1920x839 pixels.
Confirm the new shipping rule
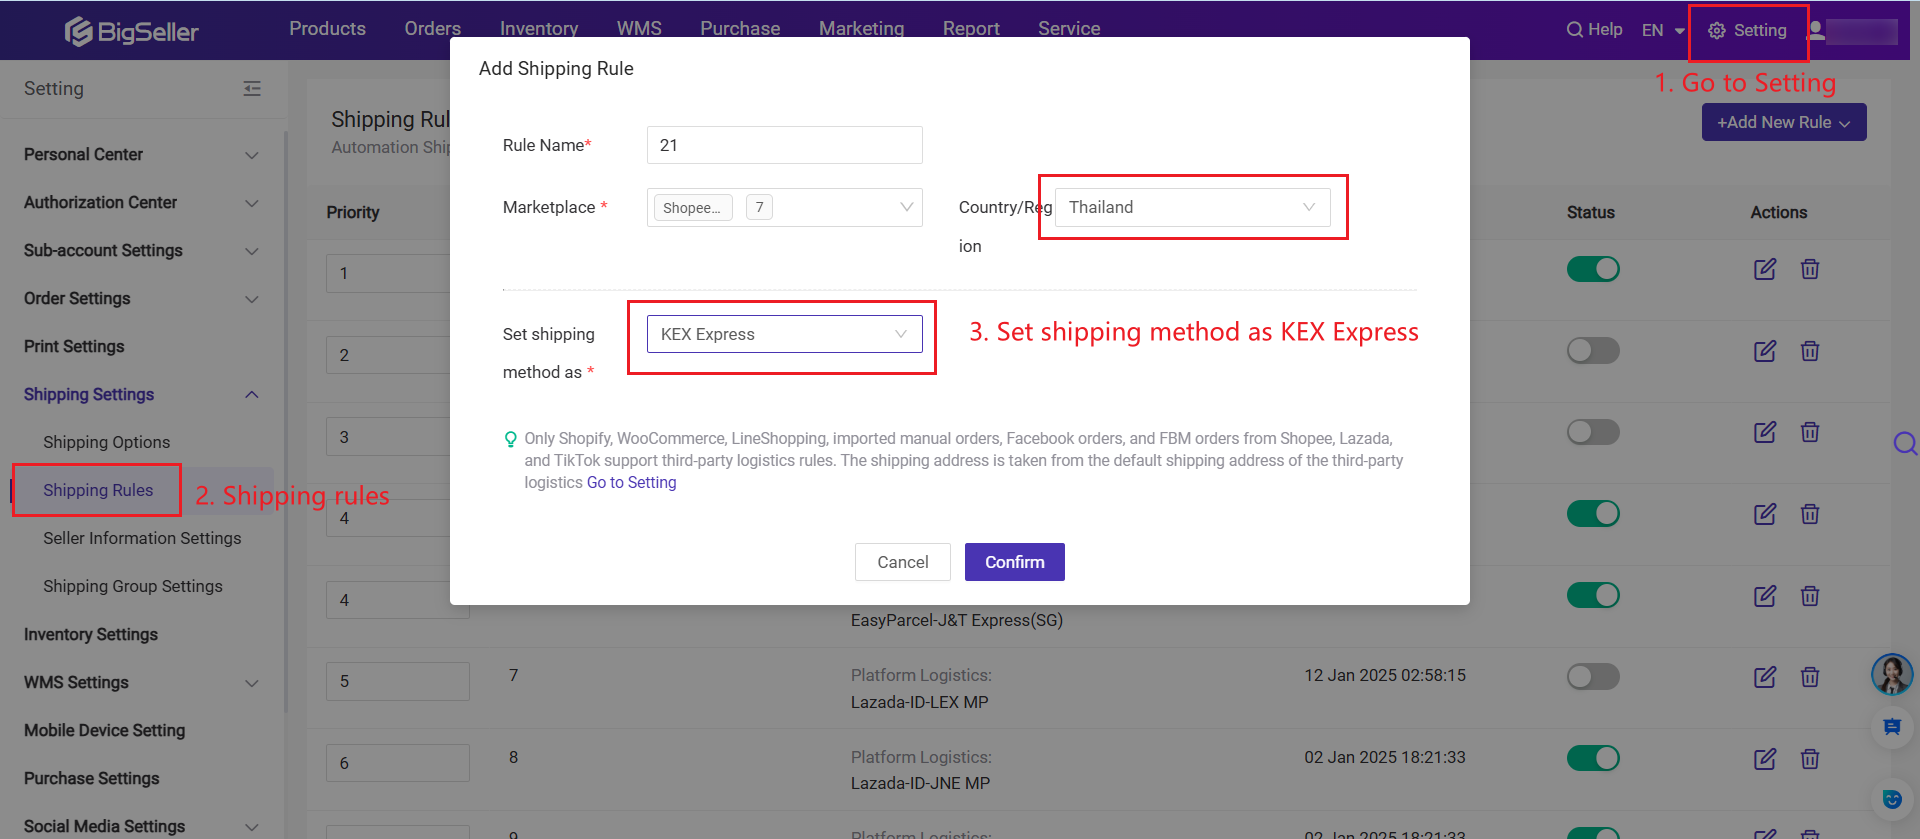tap(1015, 562)
